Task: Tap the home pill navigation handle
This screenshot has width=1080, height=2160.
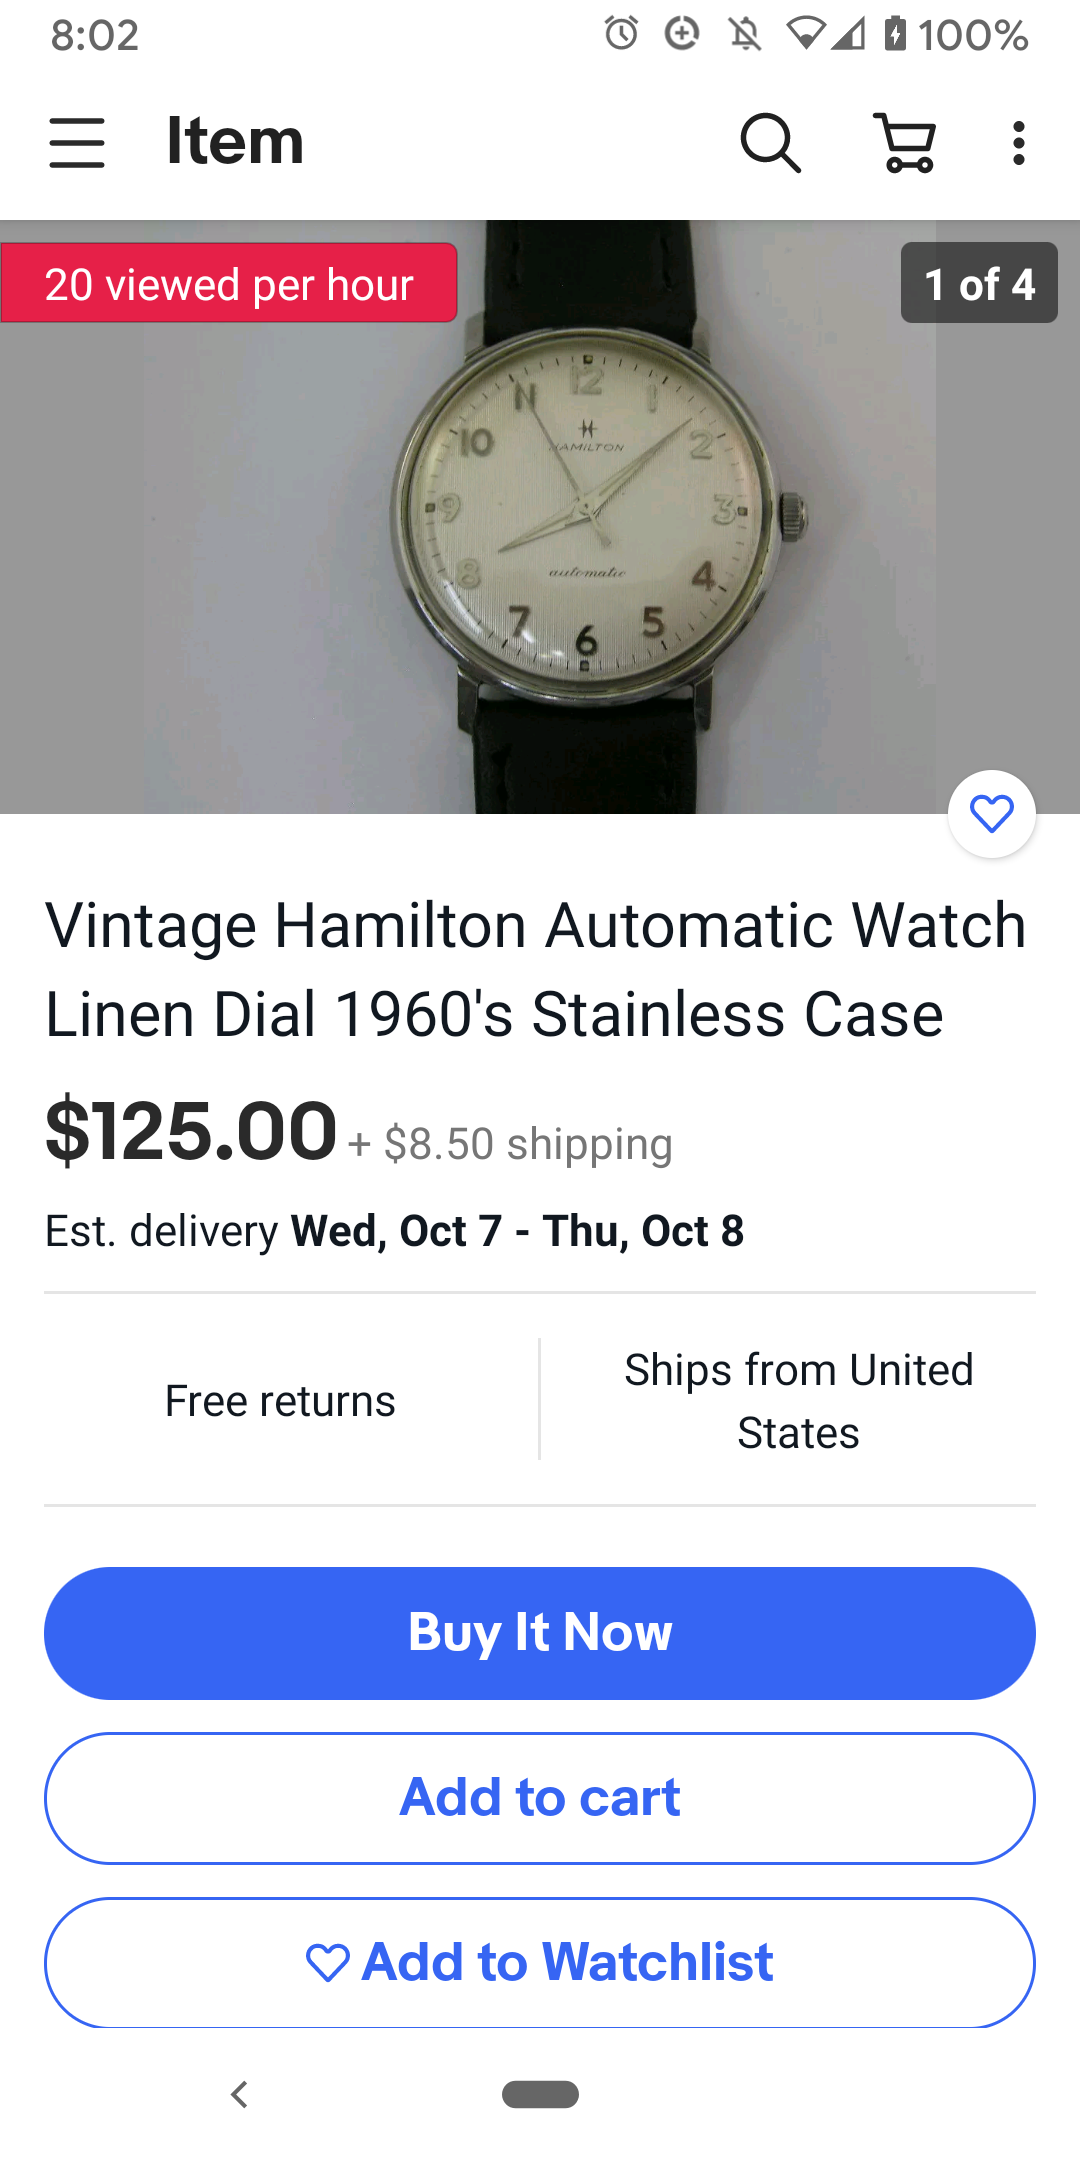Action: tap(540, 2094)
